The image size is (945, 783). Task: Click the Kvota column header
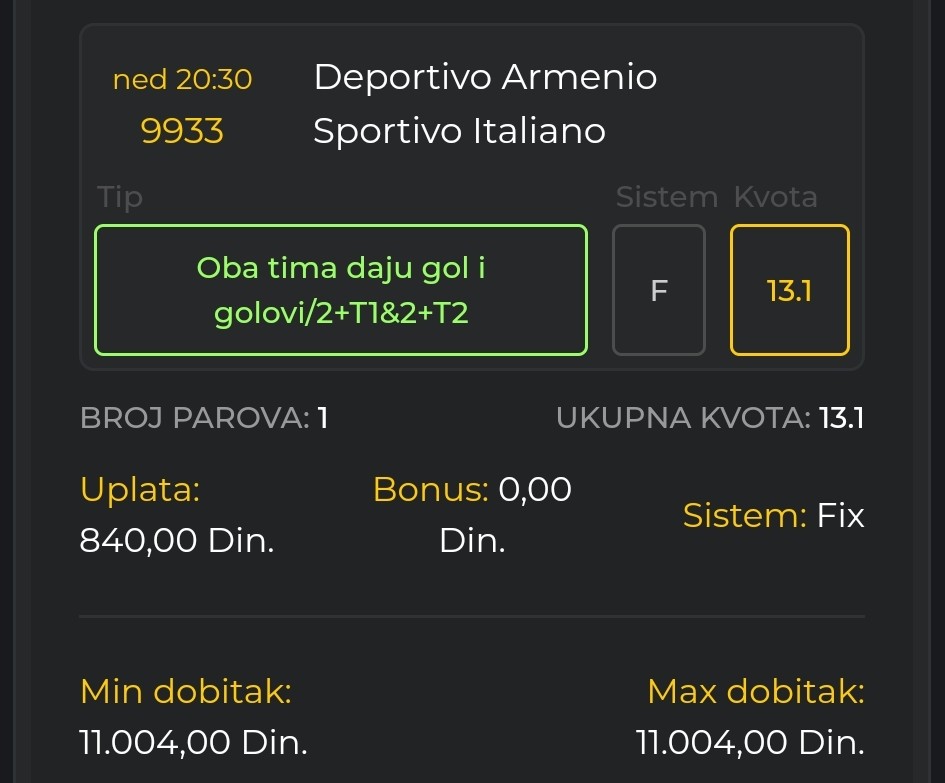coord(775,197)
